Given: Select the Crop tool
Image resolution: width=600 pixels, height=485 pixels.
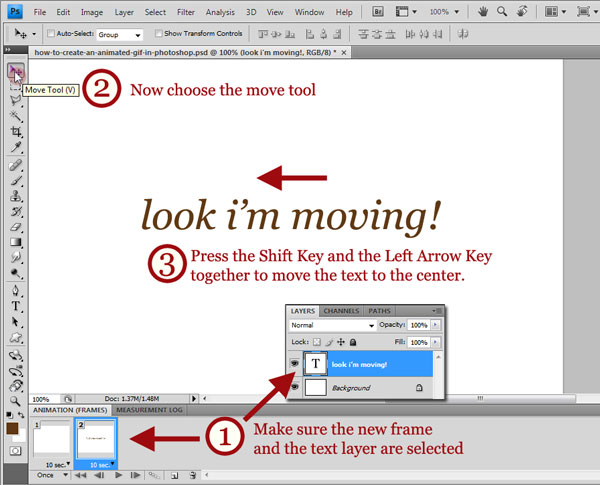Looking at the screenshot, I should tap(16, 131).
